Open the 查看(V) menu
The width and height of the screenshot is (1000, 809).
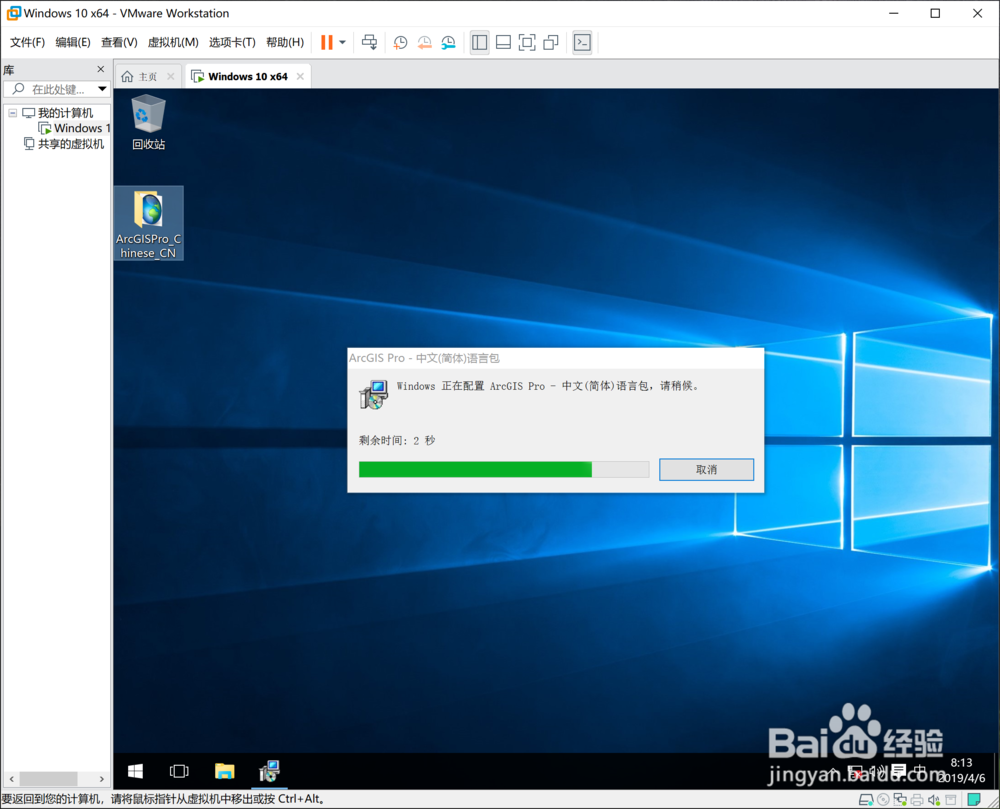click(x=119, y=43)
